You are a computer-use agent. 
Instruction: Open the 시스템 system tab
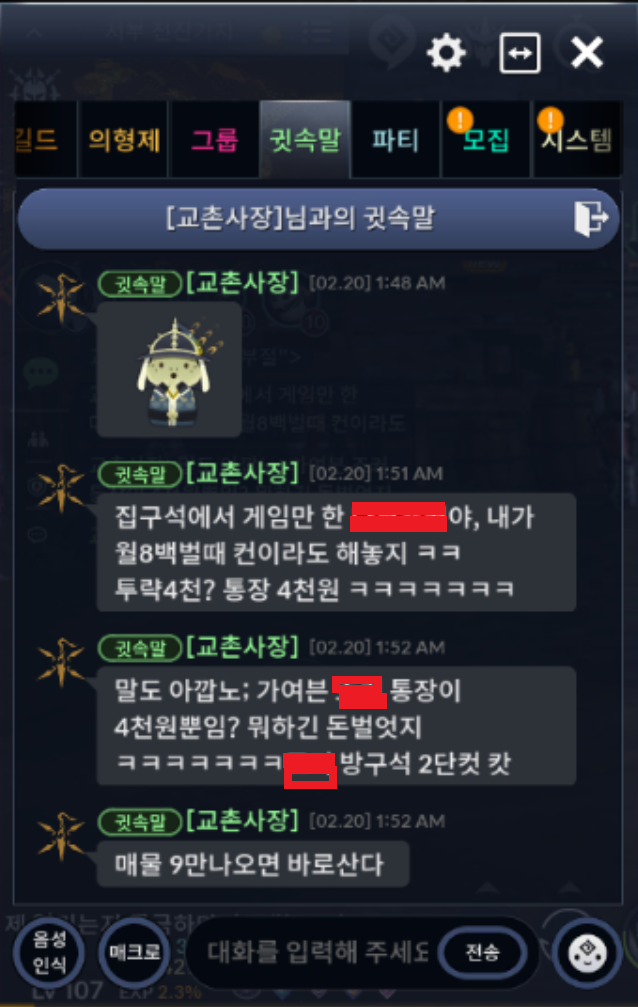577,139
